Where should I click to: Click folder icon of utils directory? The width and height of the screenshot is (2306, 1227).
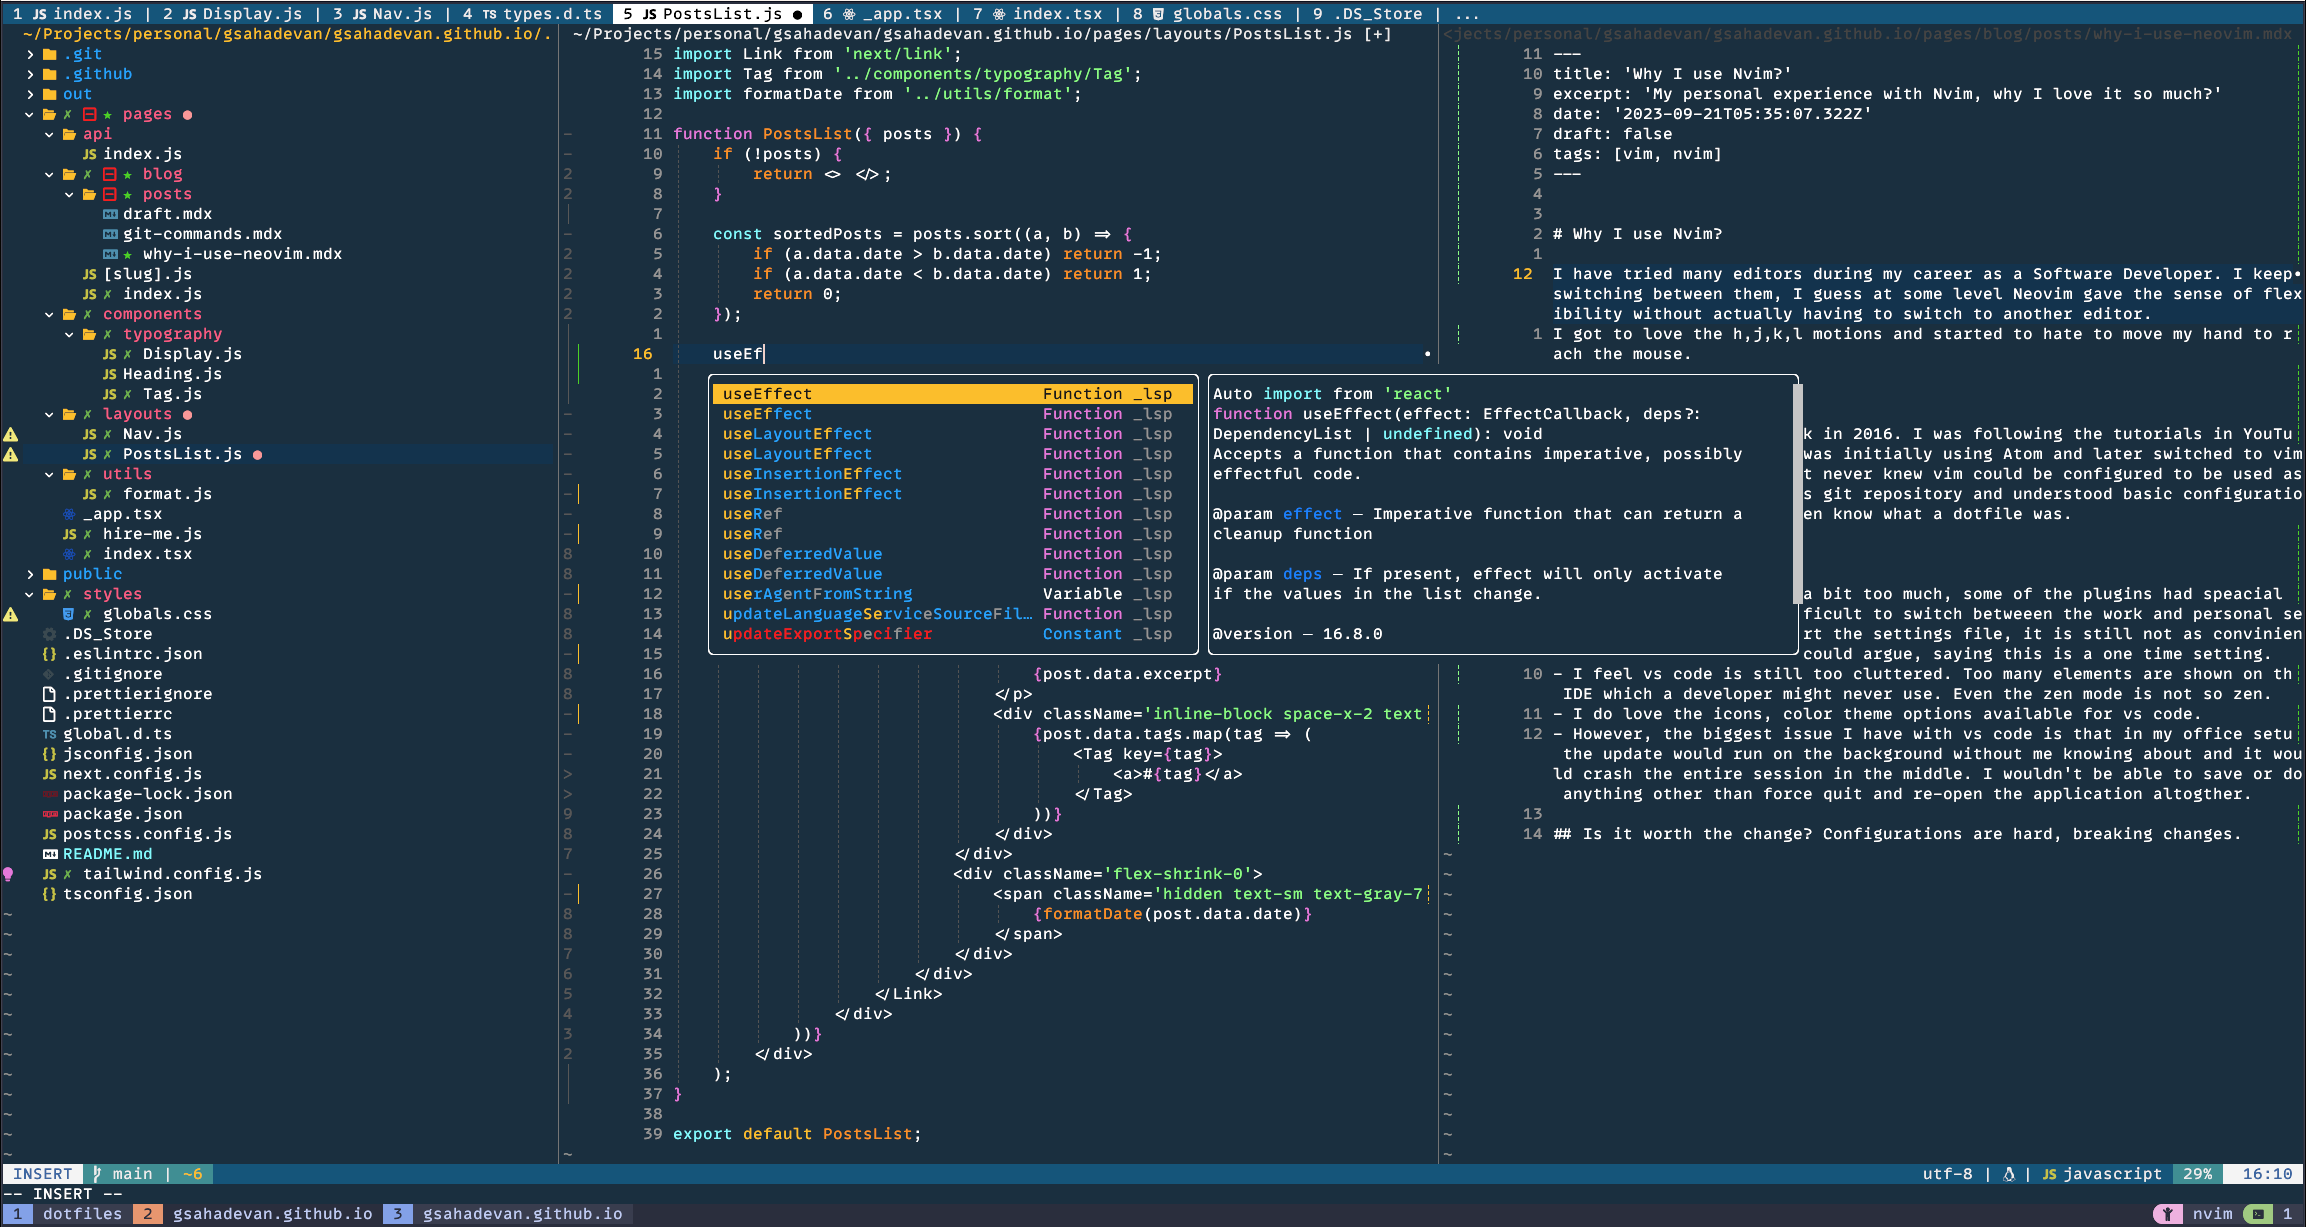click(x=69, y=474)
